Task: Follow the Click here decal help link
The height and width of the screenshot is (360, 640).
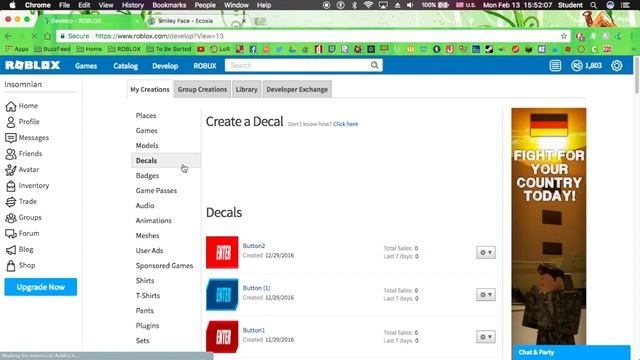Action: click(x=345, y=124)
